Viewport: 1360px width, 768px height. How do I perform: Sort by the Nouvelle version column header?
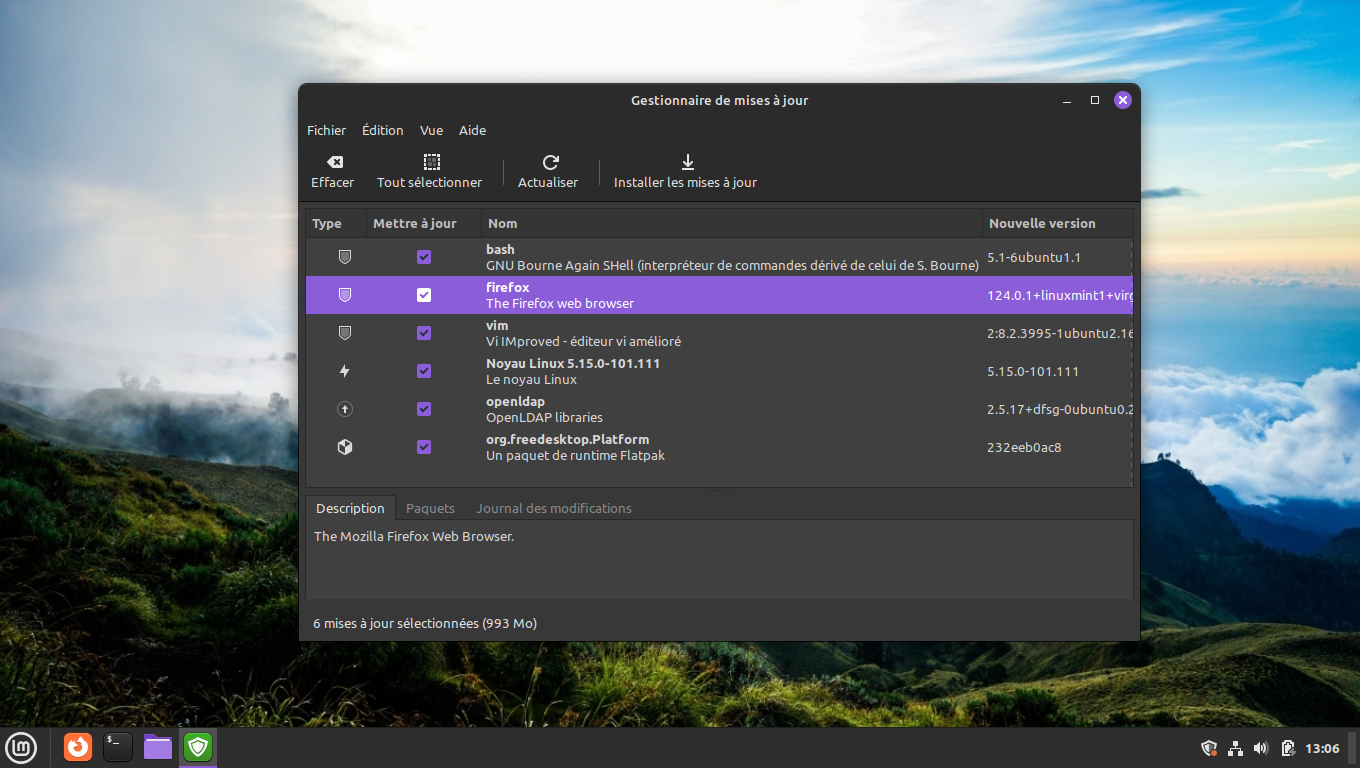pos(1042,223)
